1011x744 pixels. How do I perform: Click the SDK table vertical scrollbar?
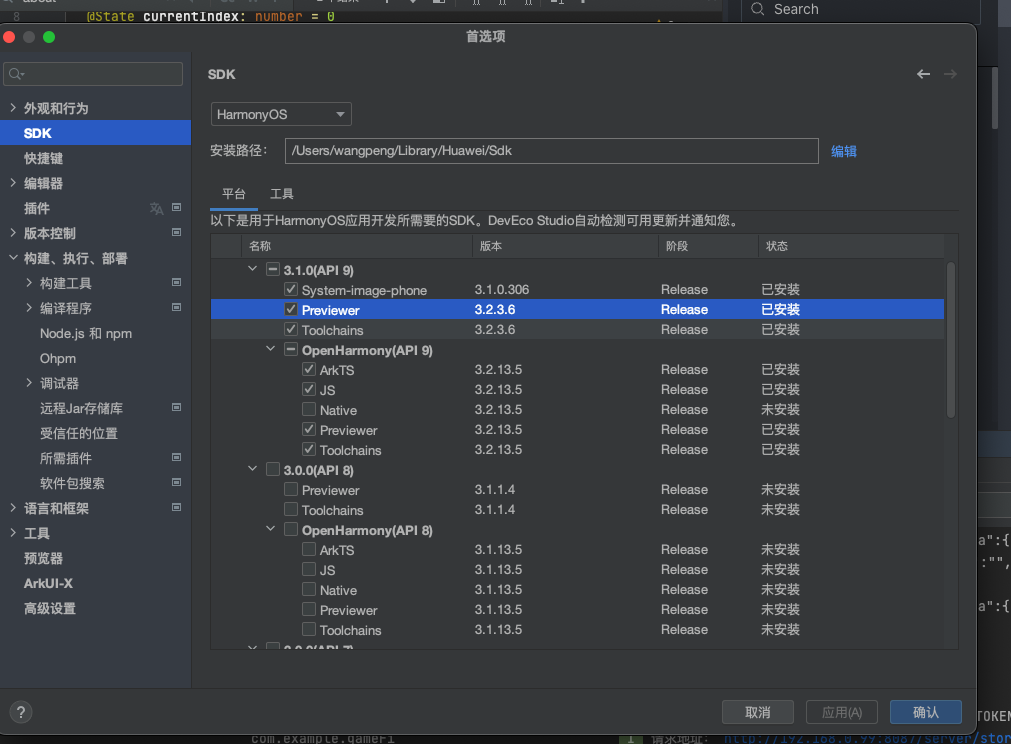pos(950,339)
